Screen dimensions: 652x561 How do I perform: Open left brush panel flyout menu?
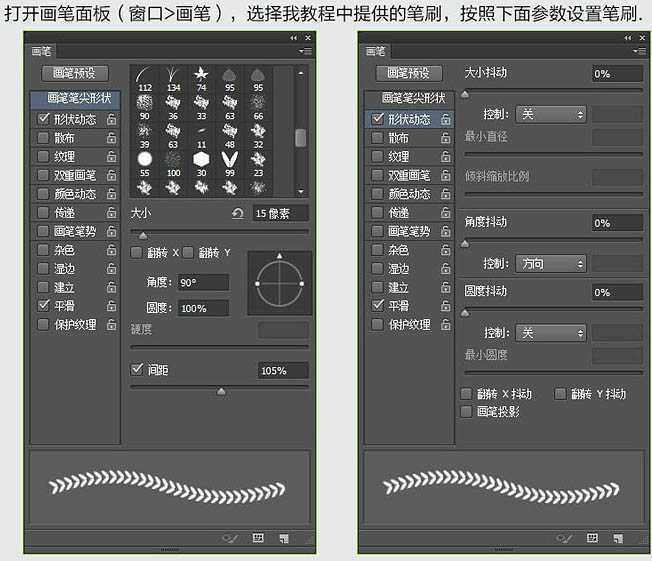(x=305, y=51)
